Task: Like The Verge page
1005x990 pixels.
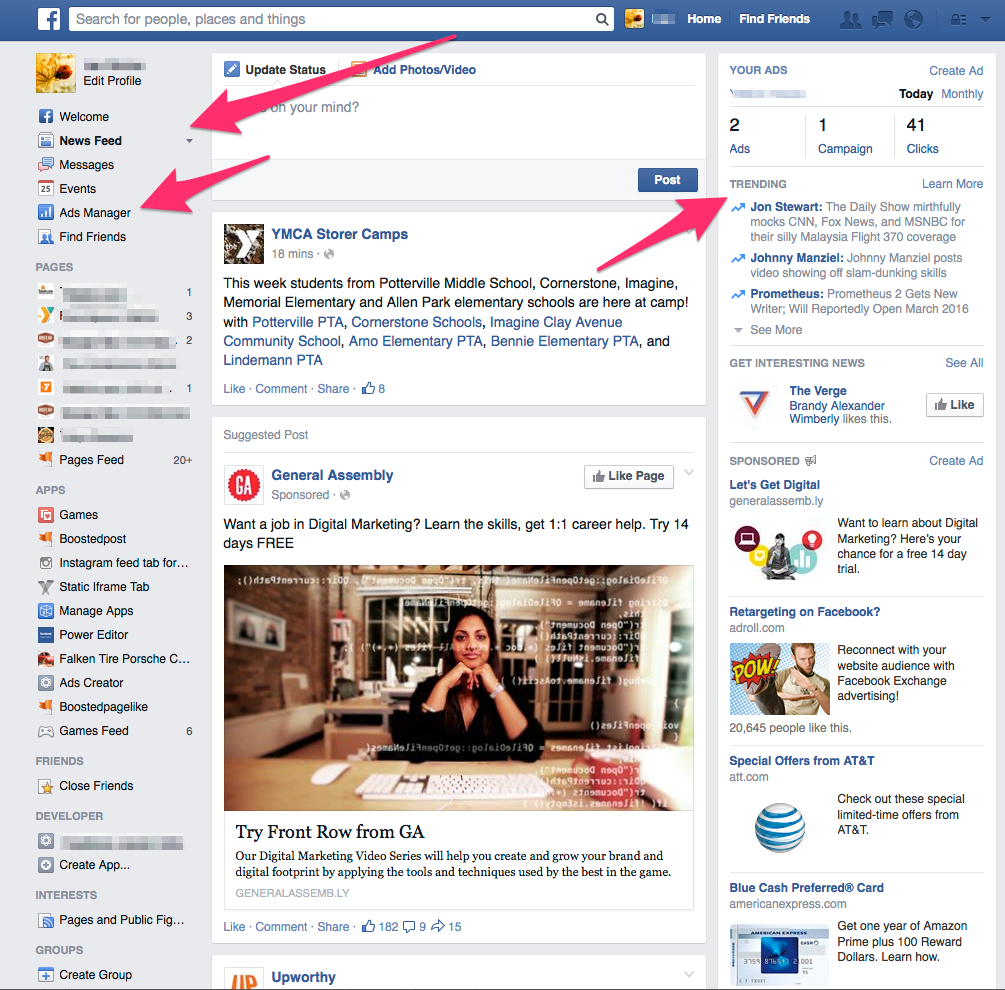Action: tap(954, 404)
